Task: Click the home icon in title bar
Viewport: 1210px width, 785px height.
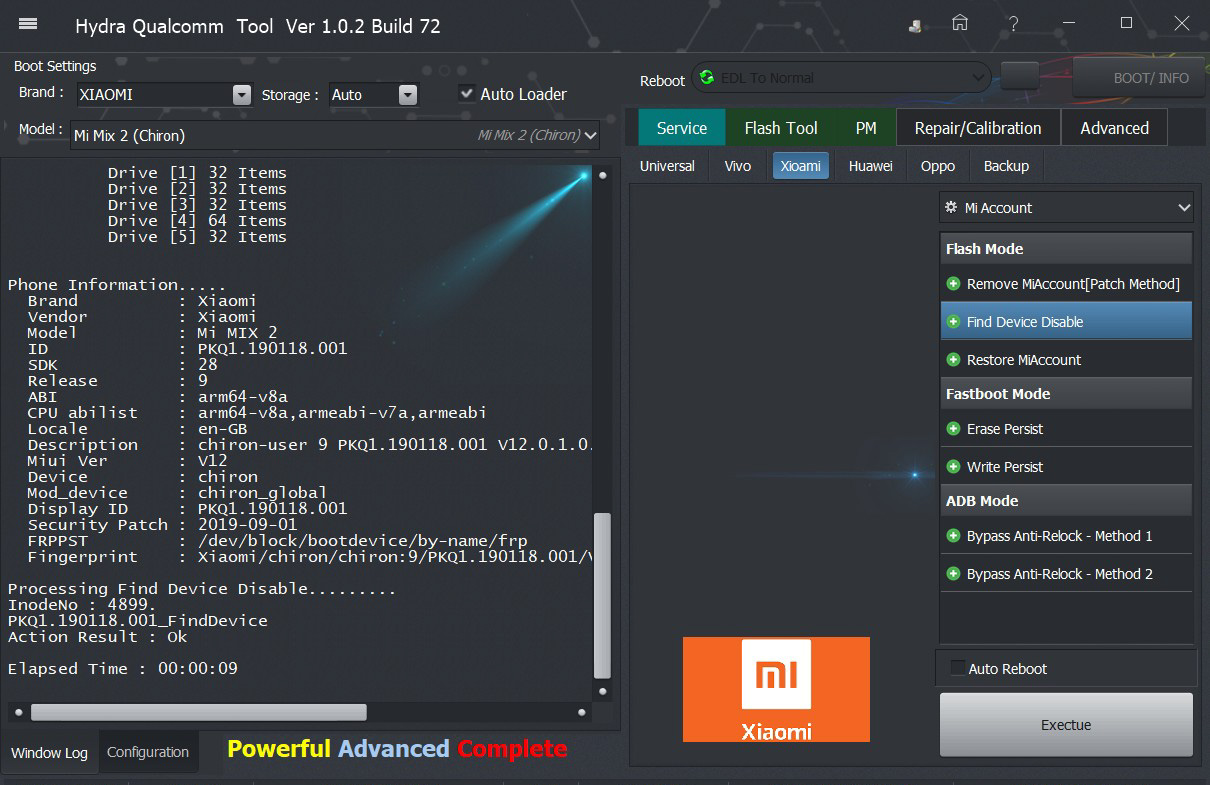Action: pos(959,24)
